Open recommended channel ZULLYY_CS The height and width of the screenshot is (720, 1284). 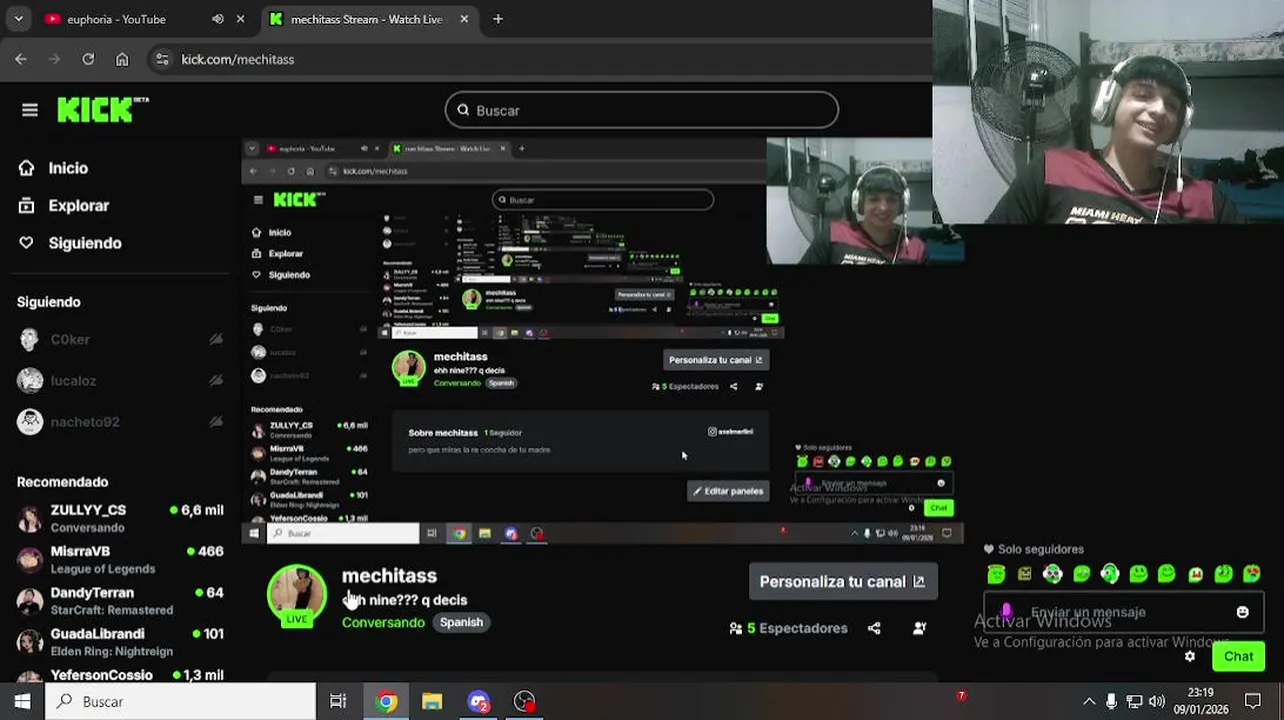pos(120,518)
